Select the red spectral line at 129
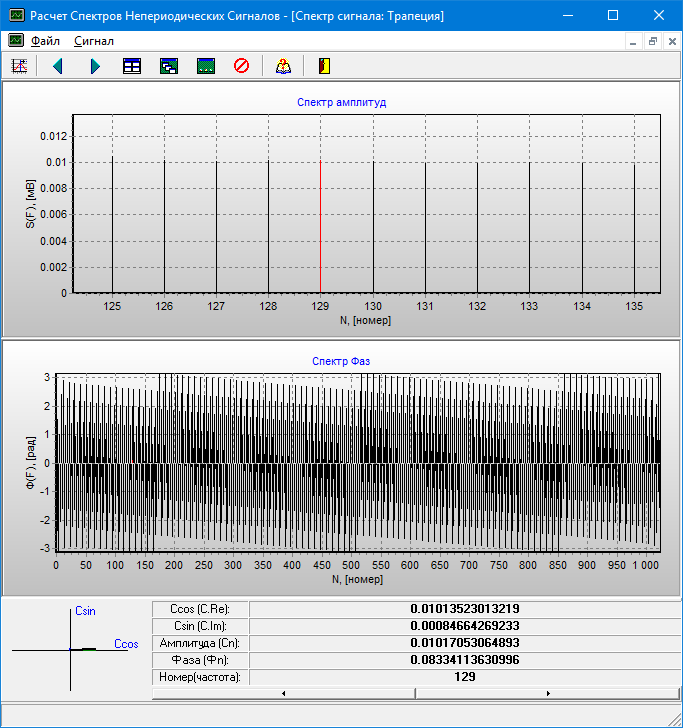This screenshot has height=728, width=683. tap(320, 225)
